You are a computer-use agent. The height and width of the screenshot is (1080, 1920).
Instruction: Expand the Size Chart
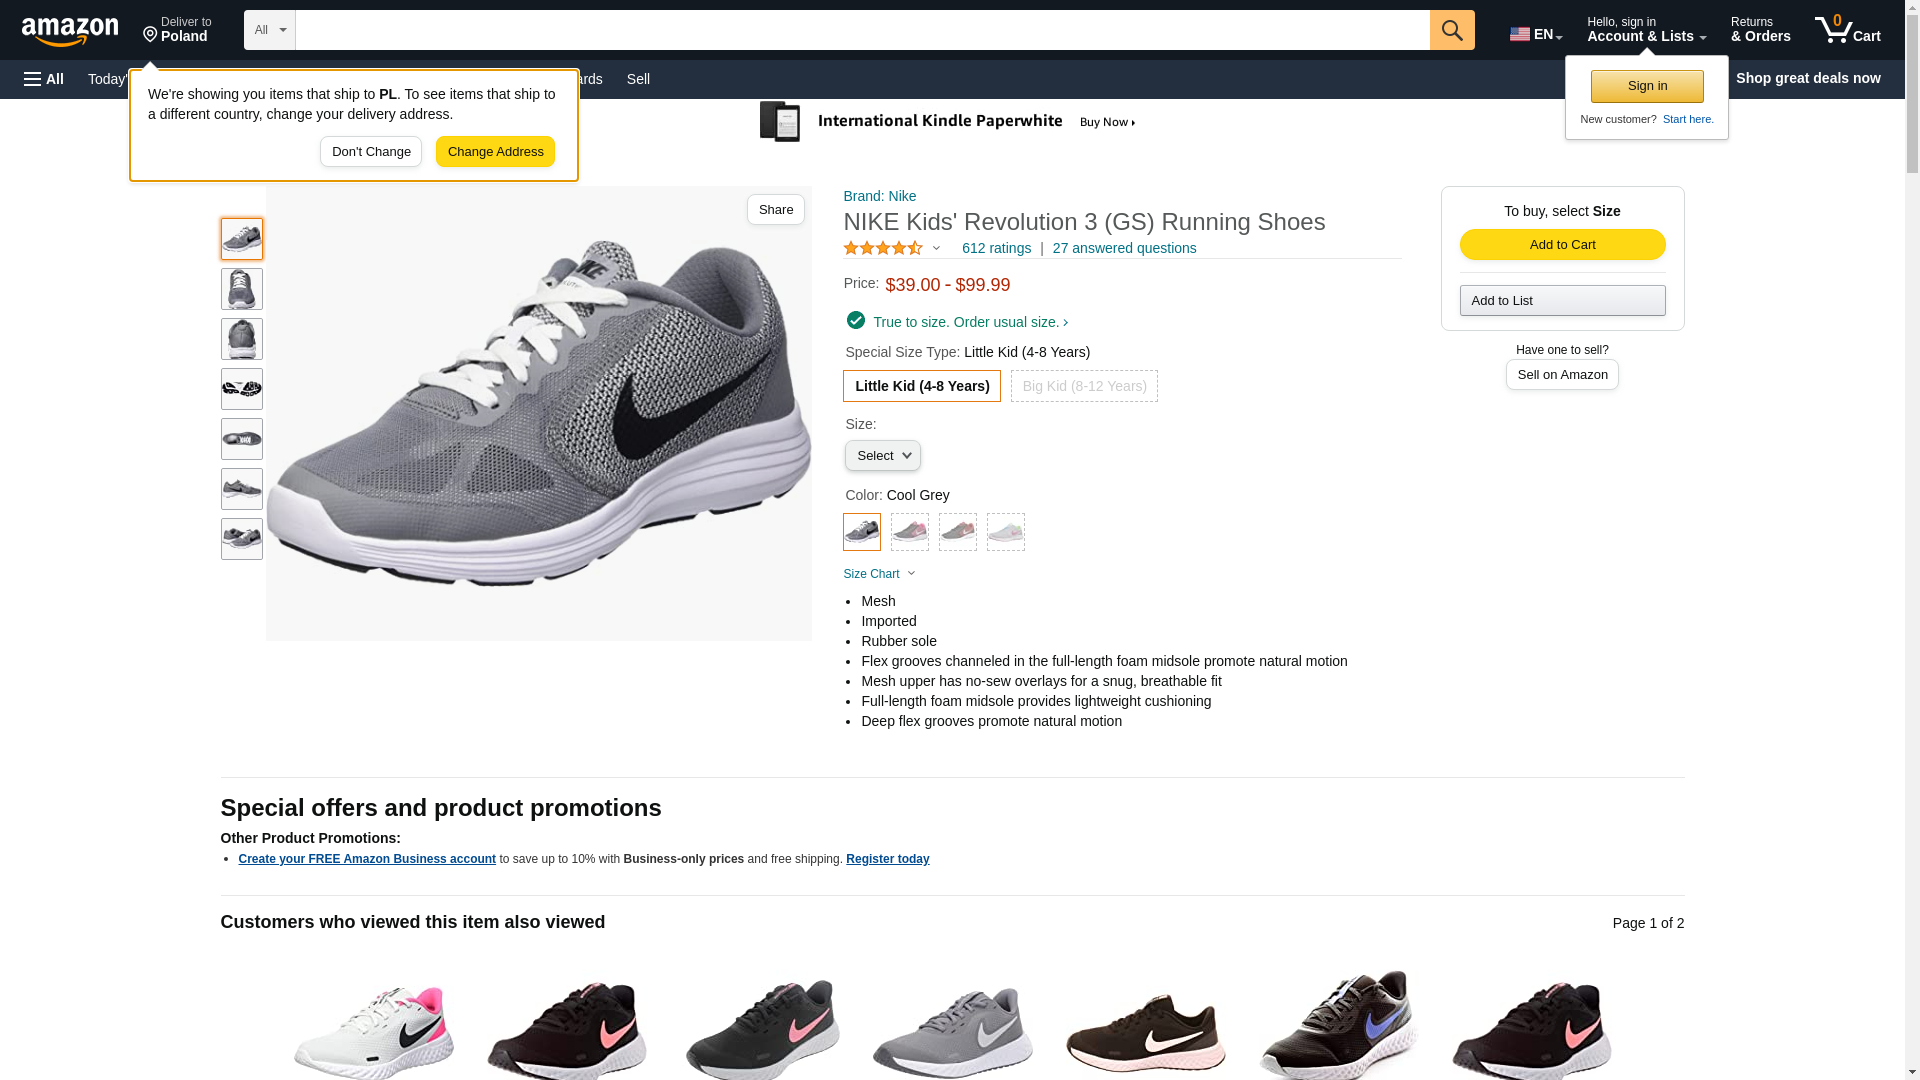[x=879, y=574]
